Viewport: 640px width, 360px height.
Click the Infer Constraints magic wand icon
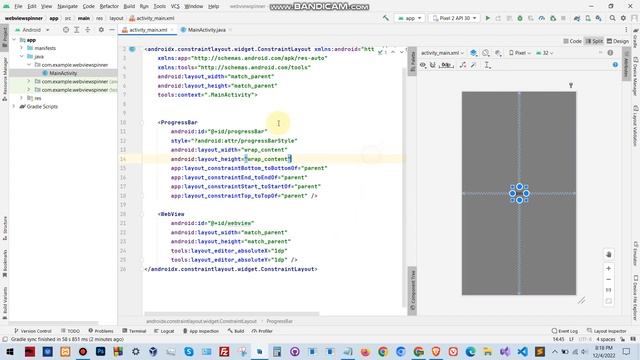473,65
